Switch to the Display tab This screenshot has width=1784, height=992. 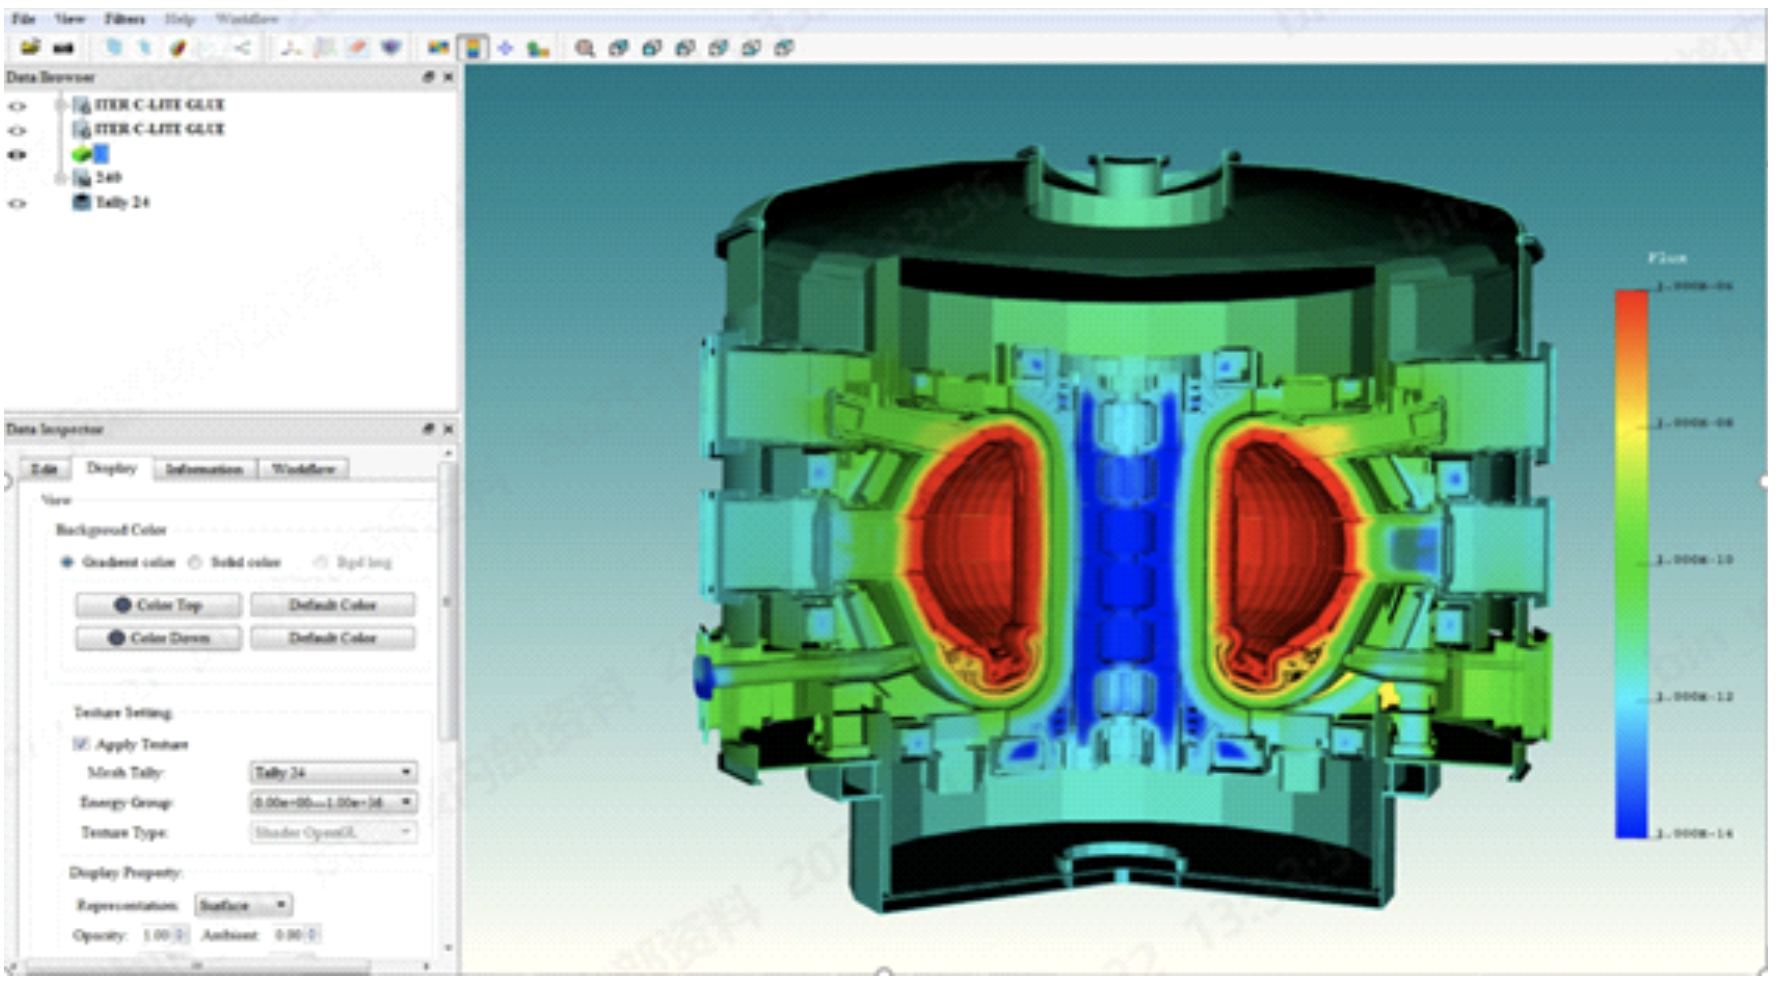coord(111,468)
